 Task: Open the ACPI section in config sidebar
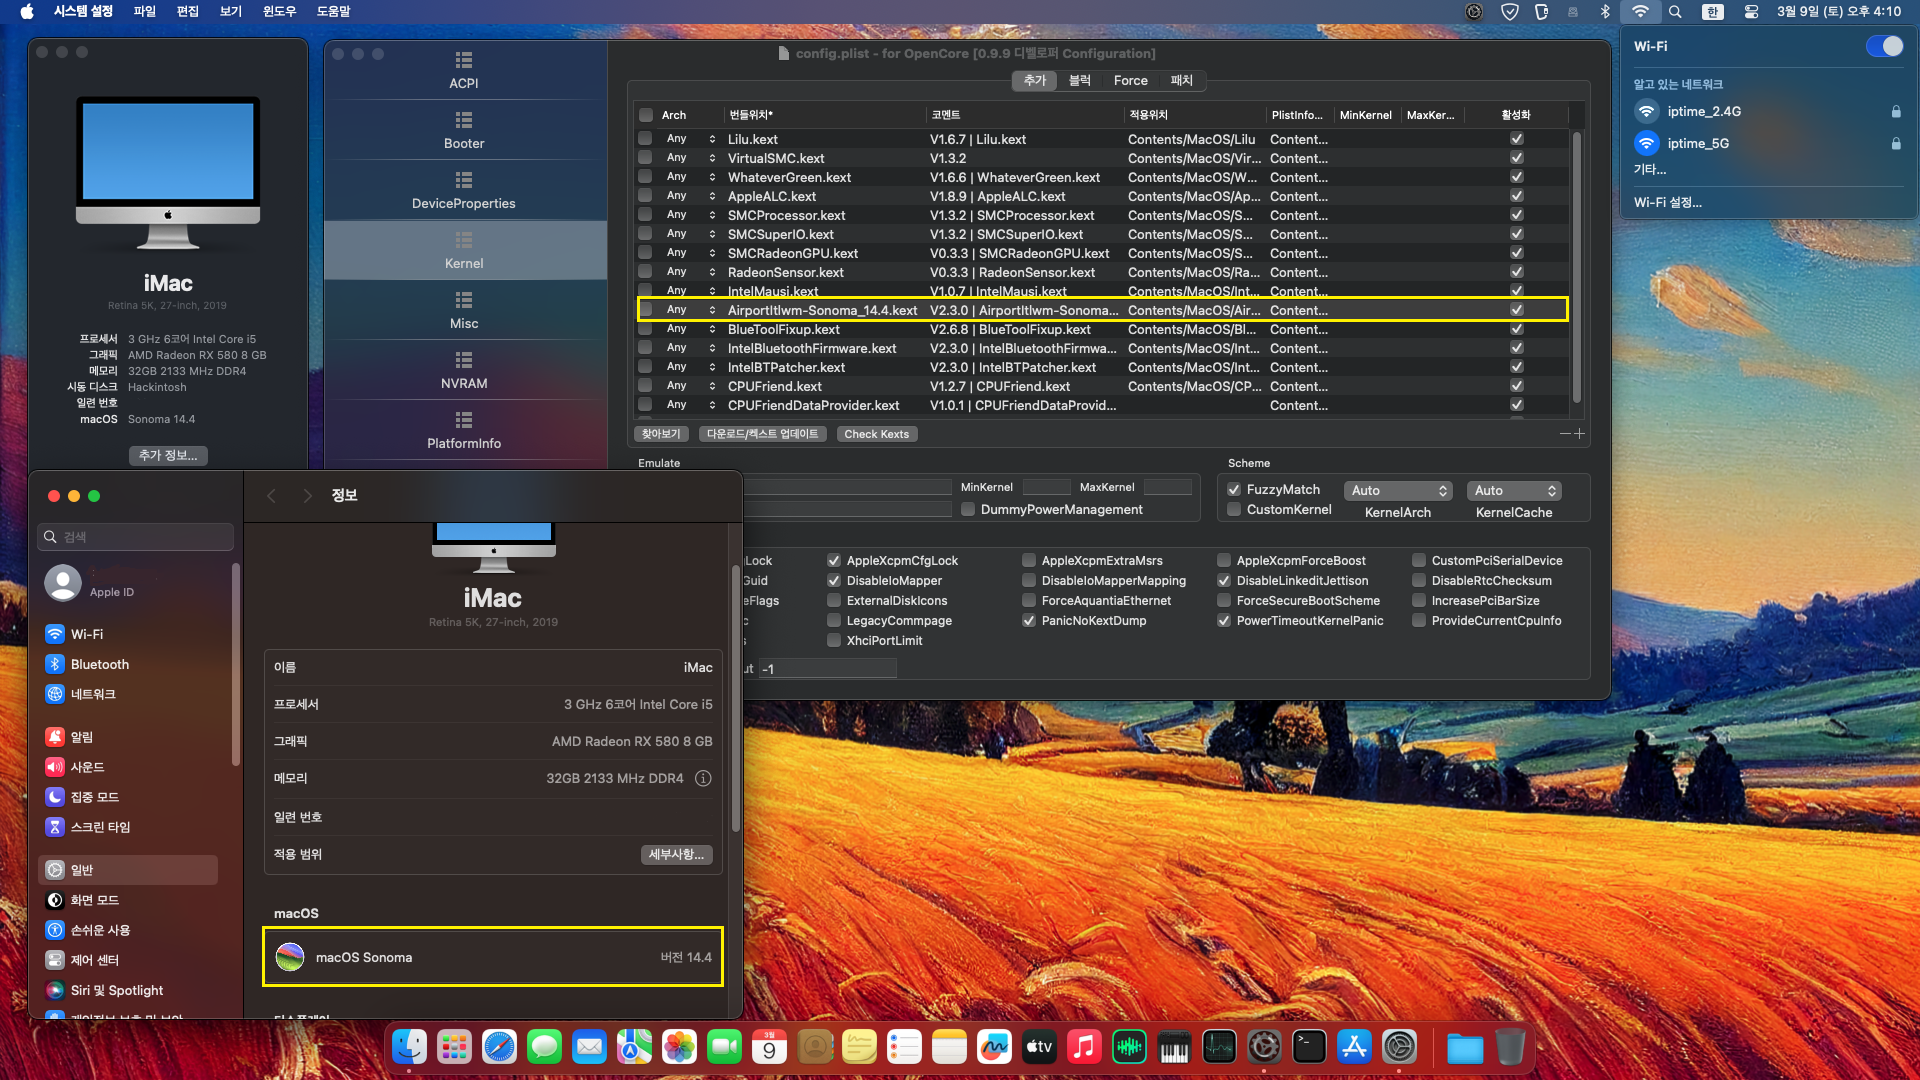(464, 70)
